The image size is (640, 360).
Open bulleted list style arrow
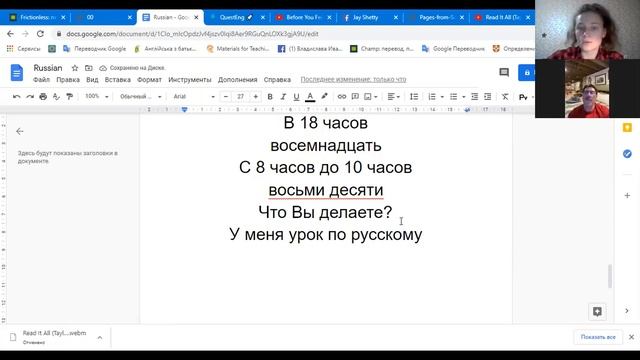click(x=464, y=97)
